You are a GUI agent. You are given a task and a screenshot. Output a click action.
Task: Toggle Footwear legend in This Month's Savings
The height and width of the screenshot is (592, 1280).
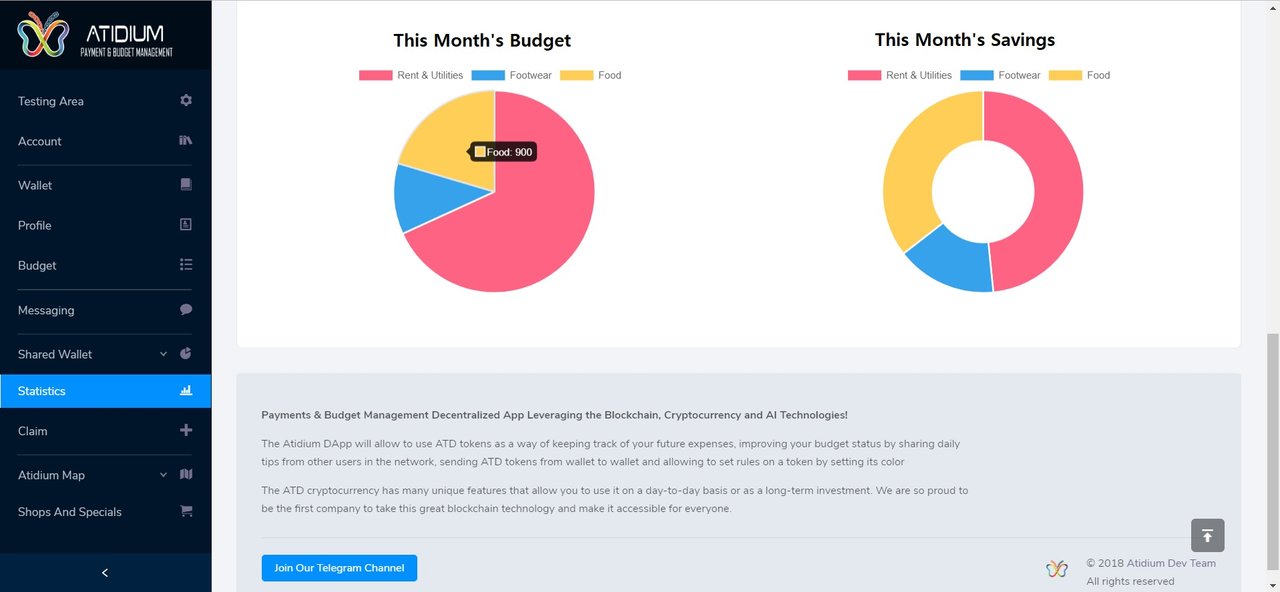pos(1000,75)
